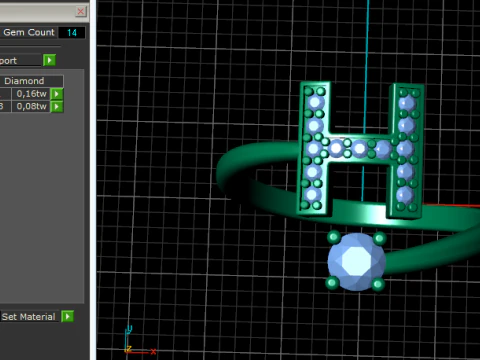Click the Gem Count label
This screenshot has height=360, width=480.
coord(29,32)
